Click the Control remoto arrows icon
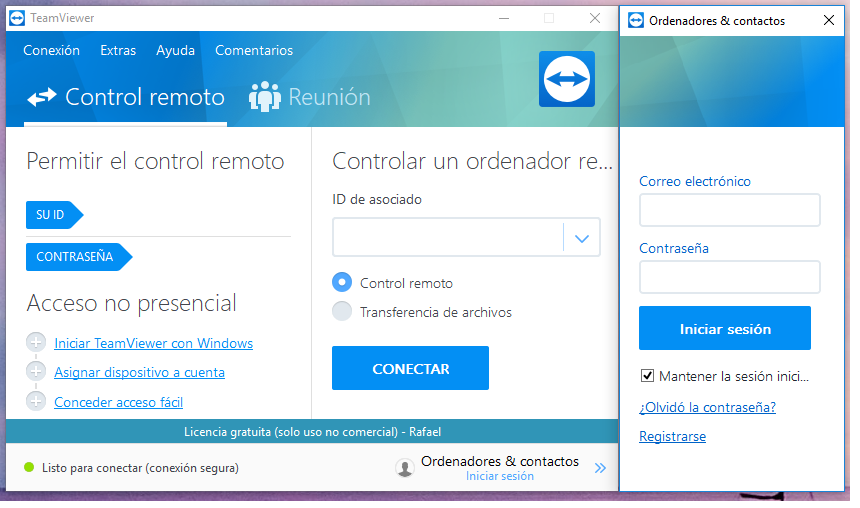Screen dimensions: 860x508 point(42,97)
